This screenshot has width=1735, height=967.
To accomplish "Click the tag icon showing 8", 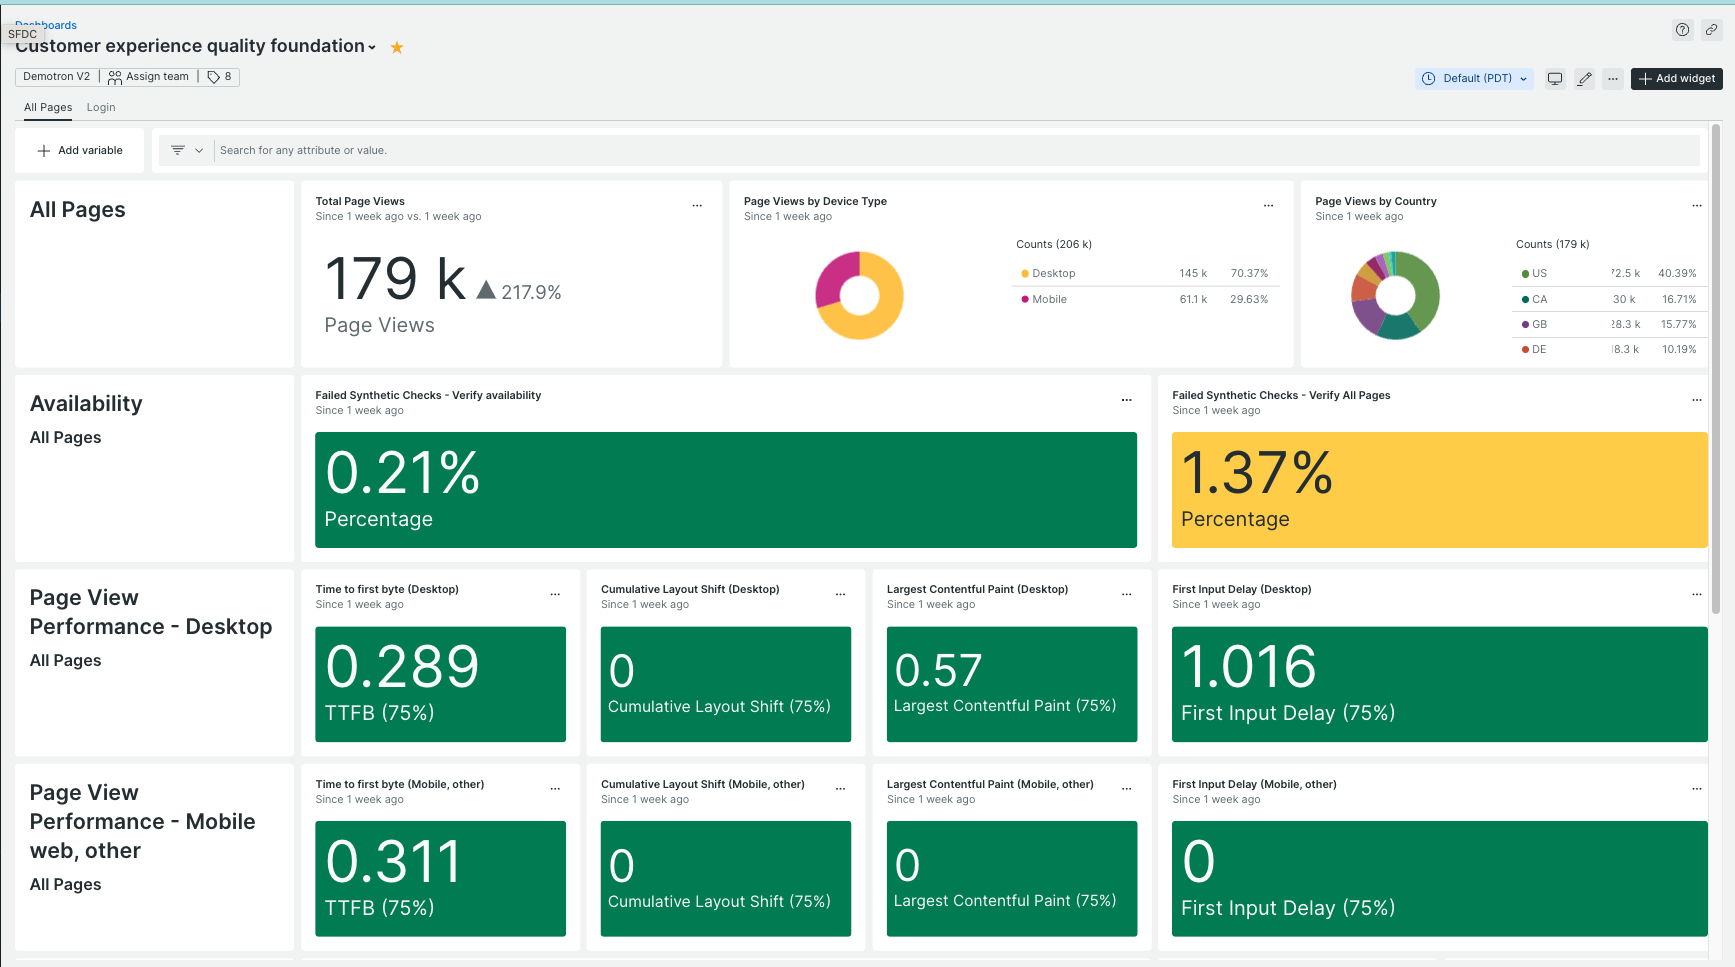I will pos(218,76).
